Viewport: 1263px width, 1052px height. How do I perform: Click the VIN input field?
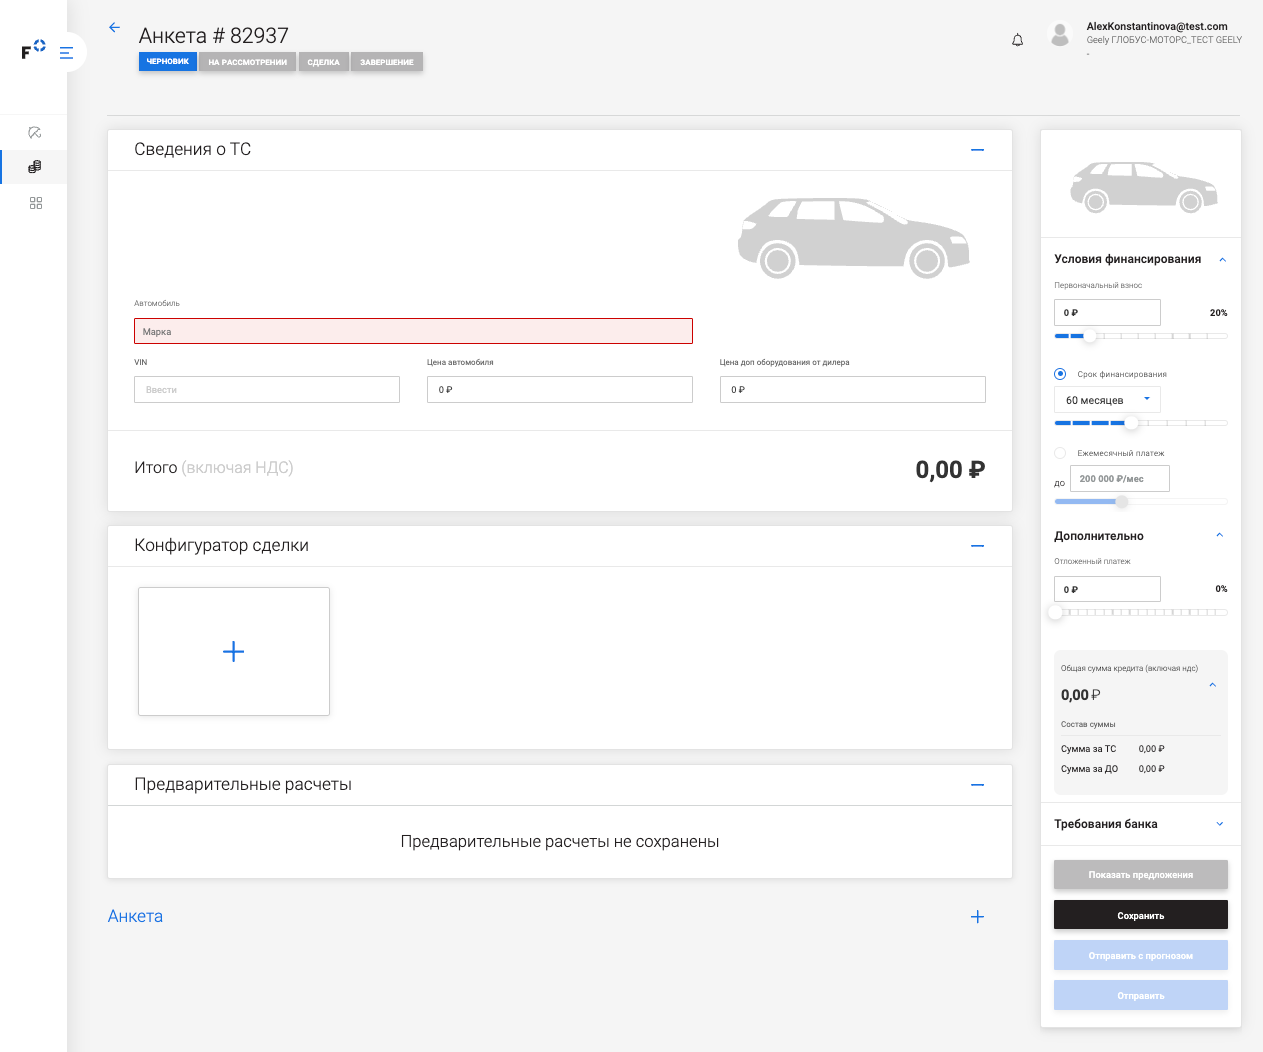(267, 390)
